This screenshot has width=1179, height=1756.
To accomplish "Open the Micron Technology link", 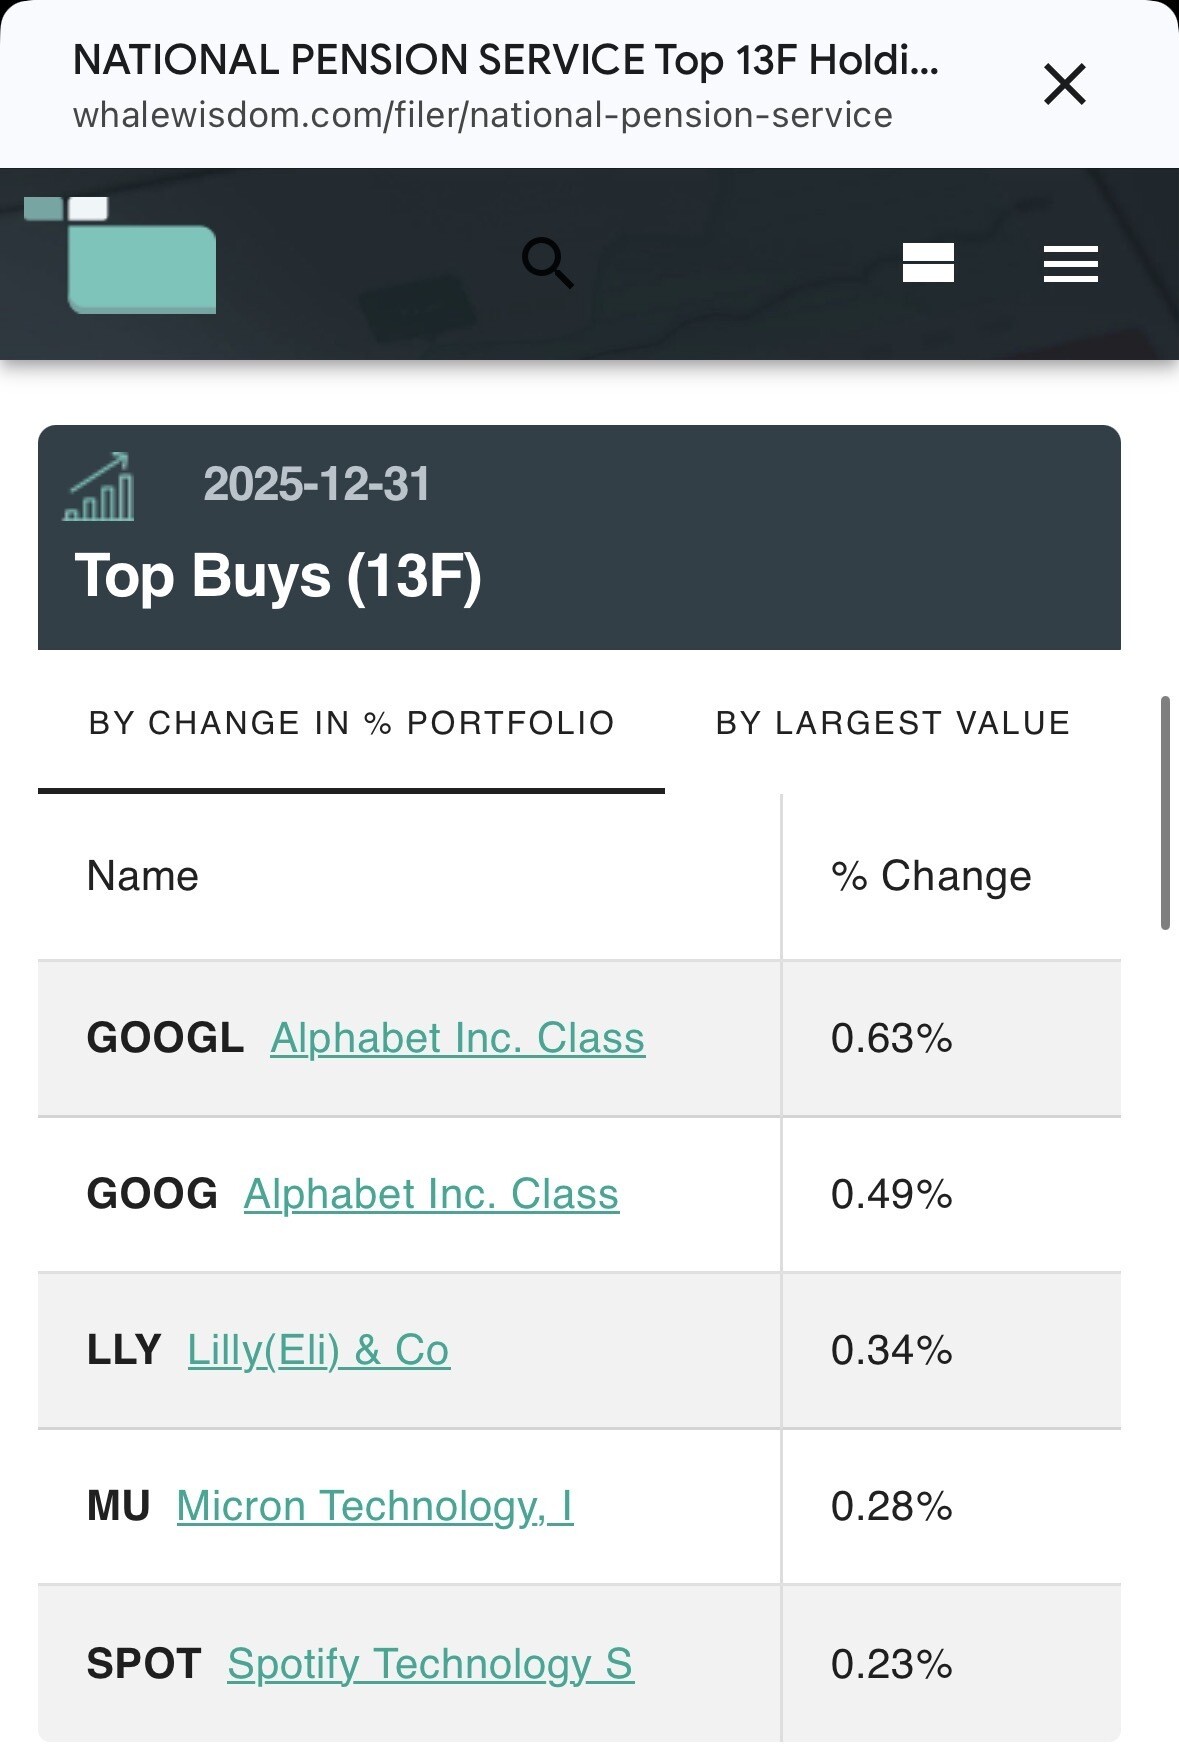I will [375, 1506].
